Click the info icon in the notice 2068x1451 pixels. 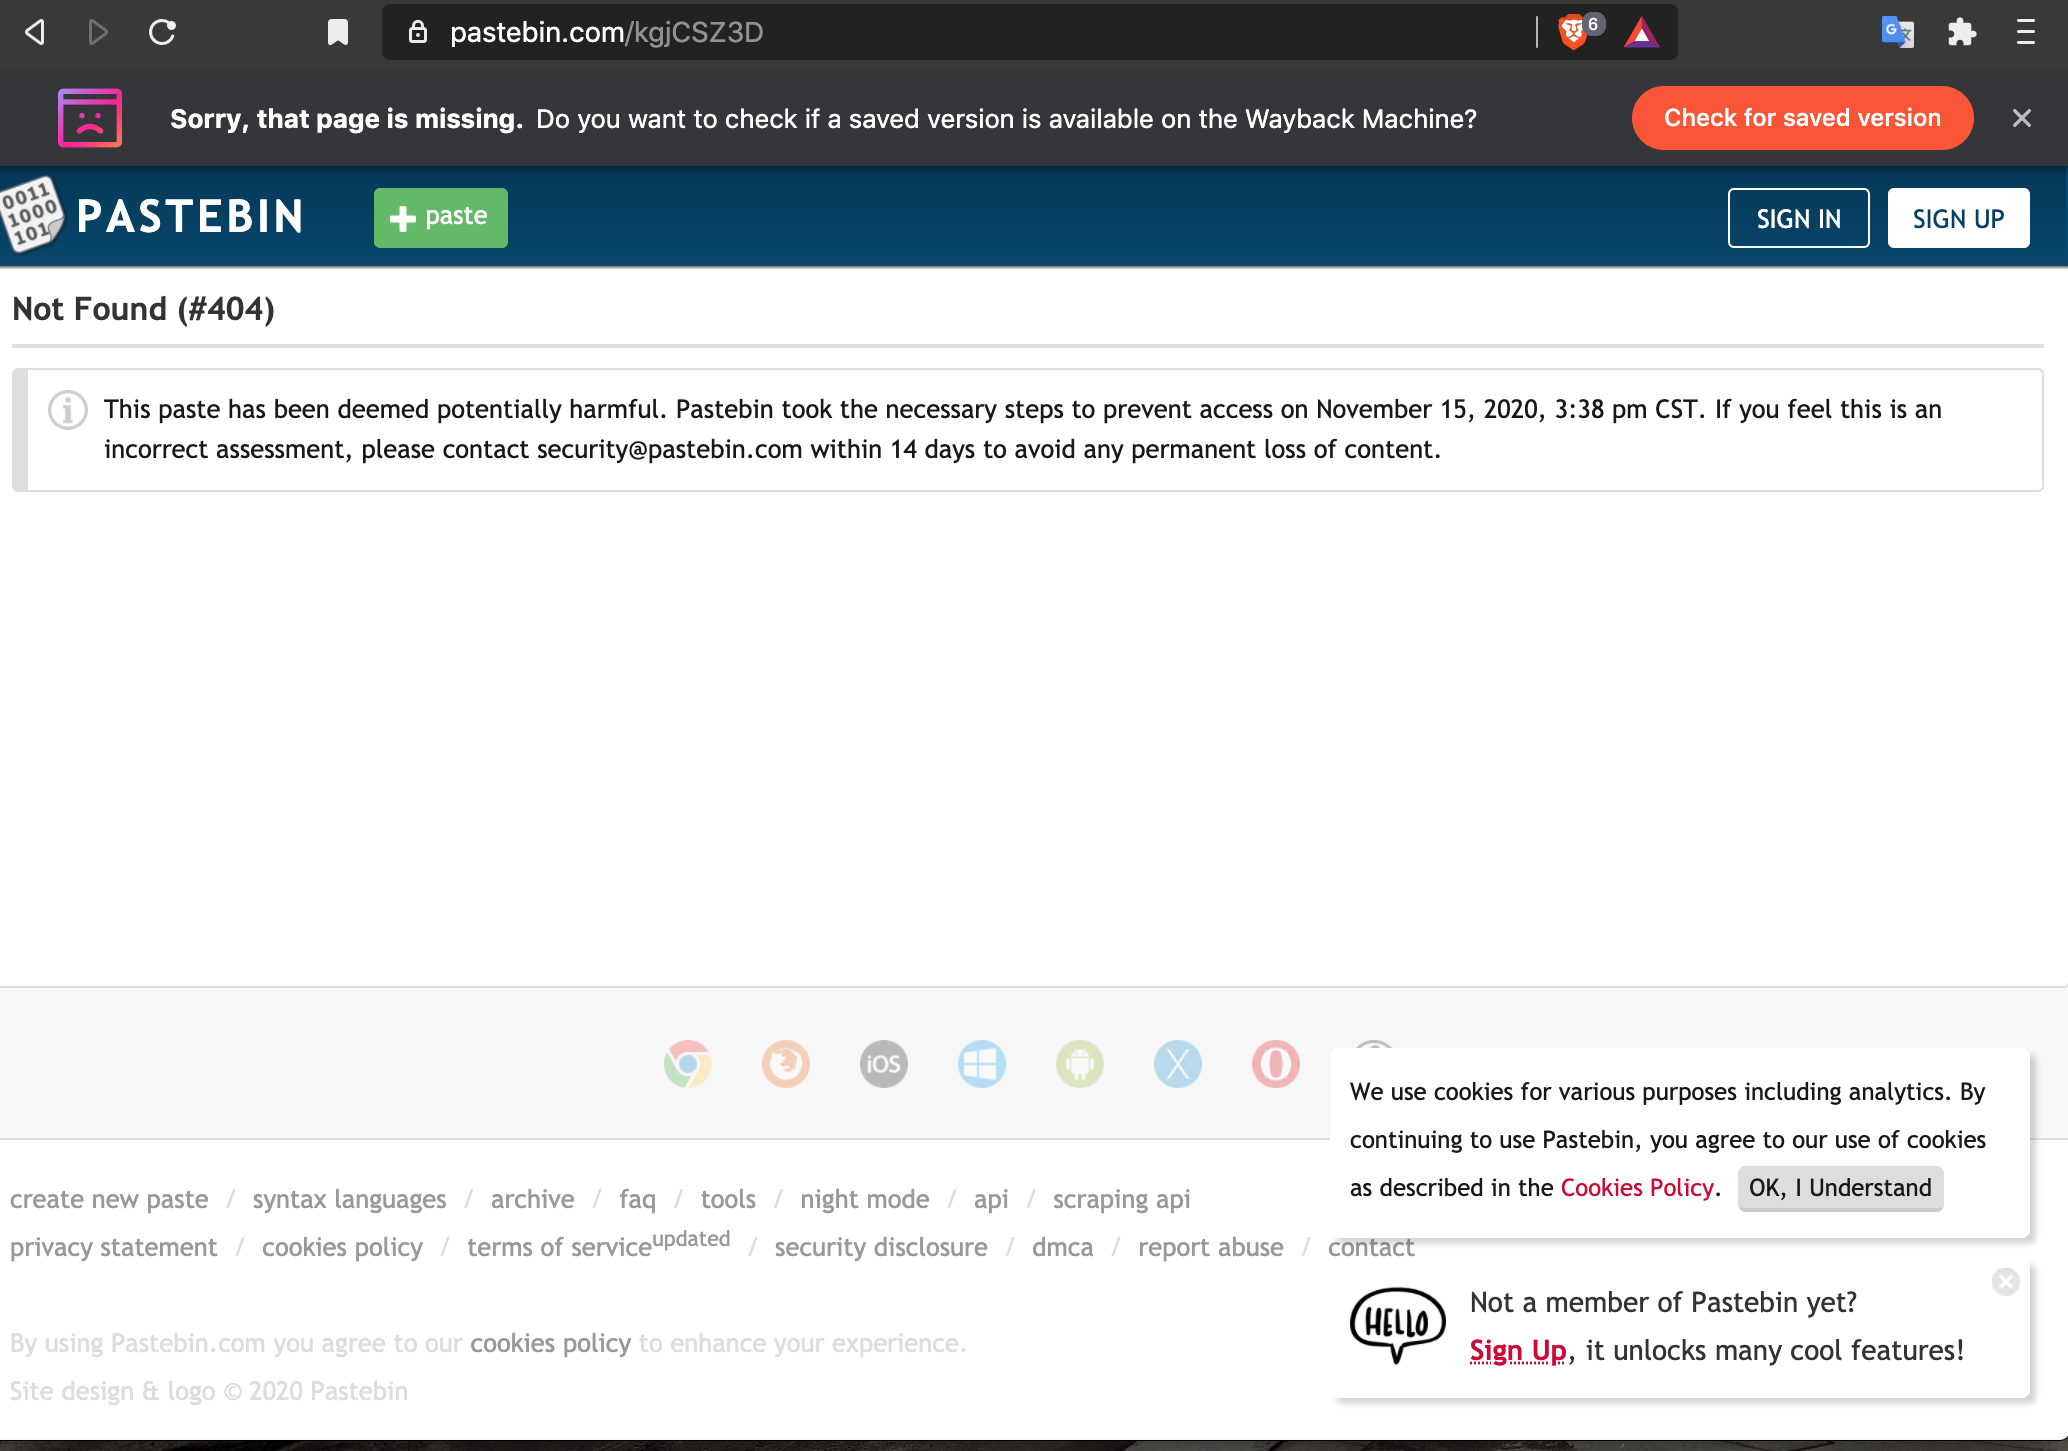(x=68, y=410)
